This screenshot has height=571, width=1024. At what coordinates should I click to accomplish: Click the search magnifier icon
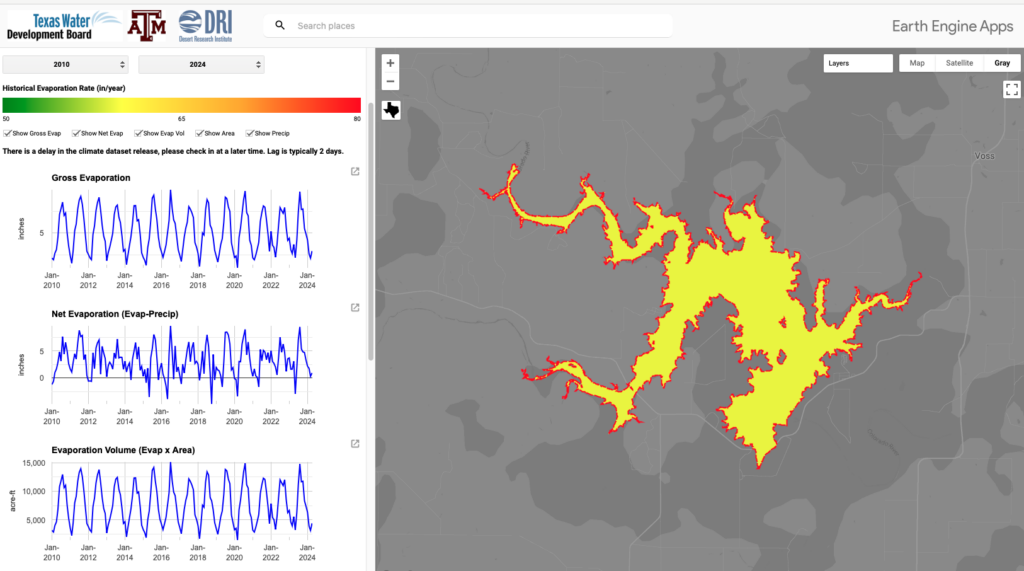coord(280,25)
